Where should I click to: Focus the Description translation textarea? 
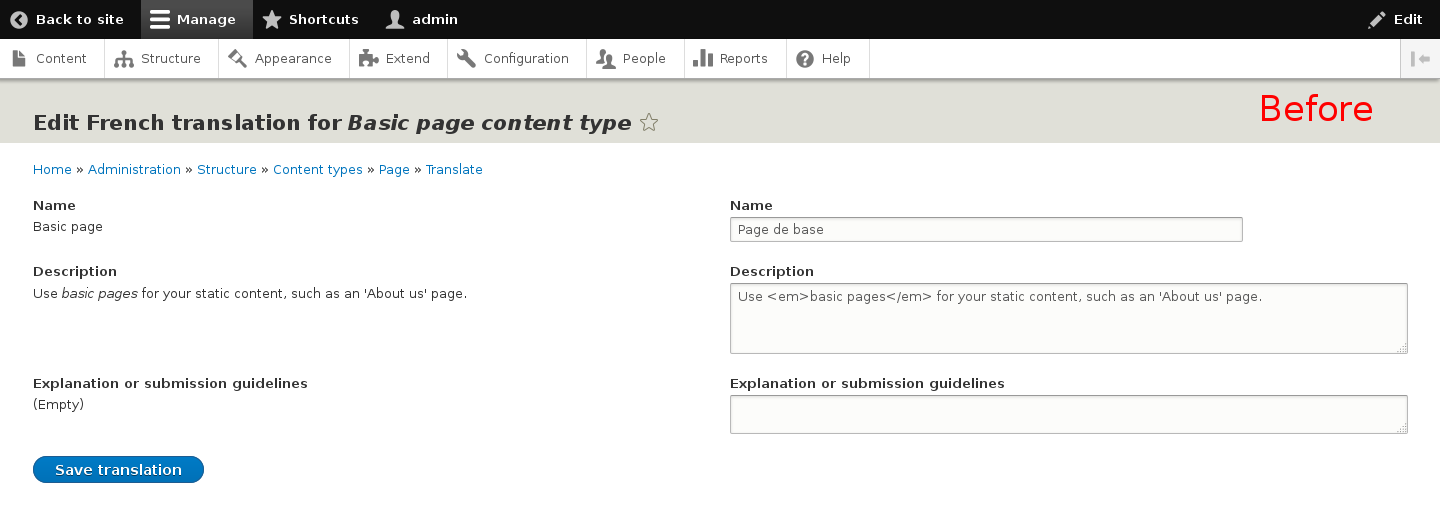coord(1069,318)
